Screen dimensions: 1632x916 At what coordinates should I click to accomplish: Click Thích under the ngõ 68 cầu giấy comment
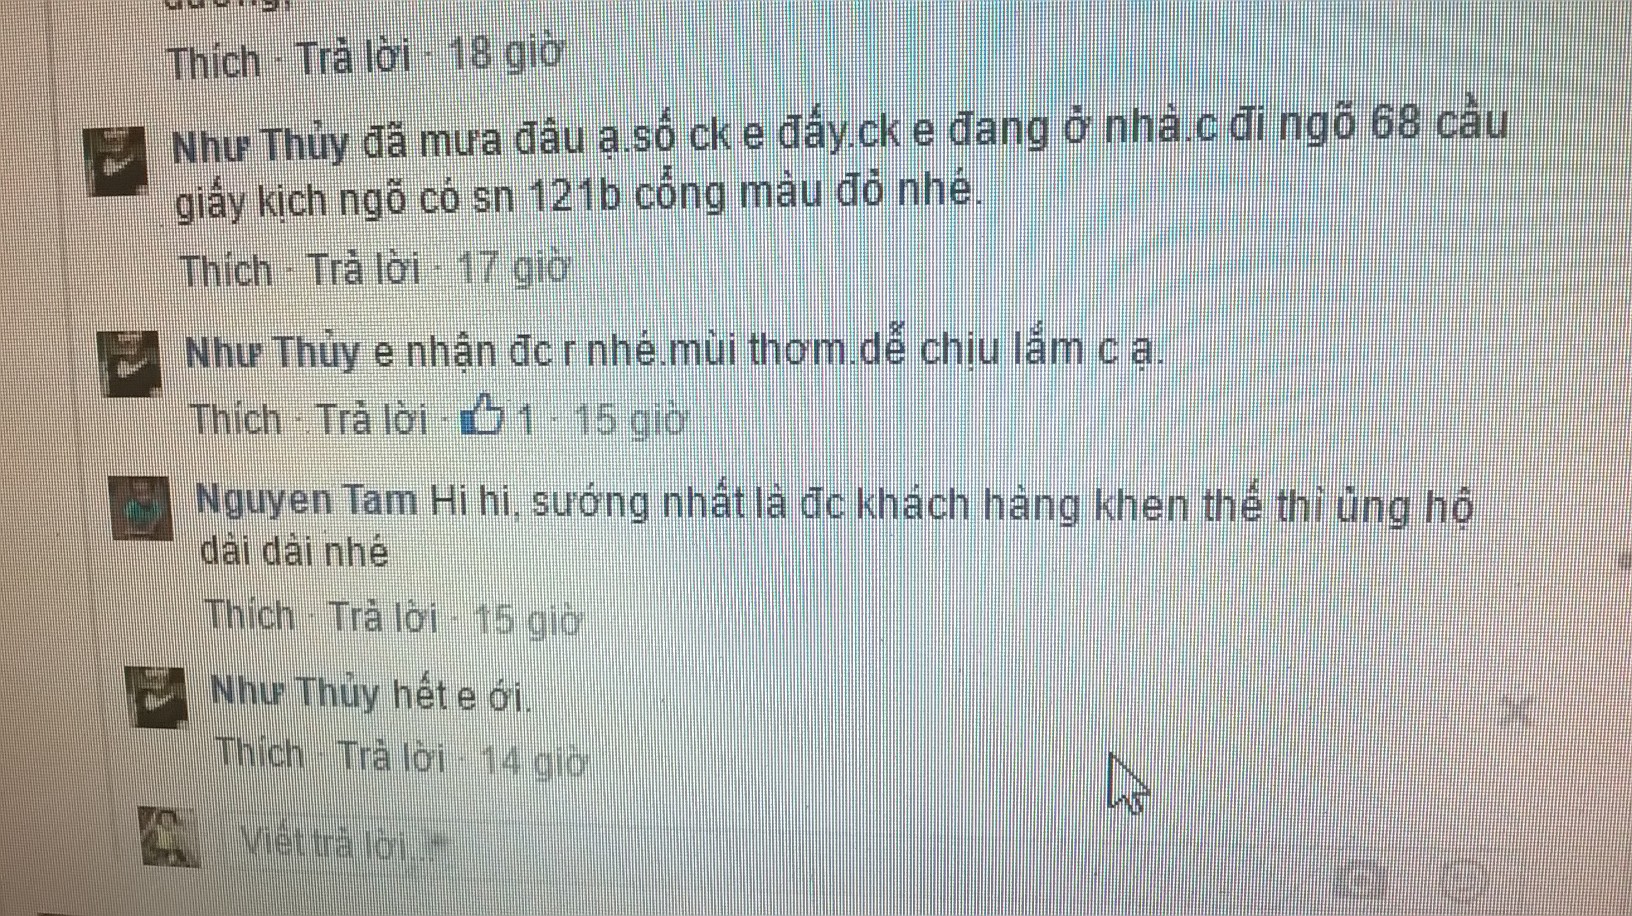226,270
